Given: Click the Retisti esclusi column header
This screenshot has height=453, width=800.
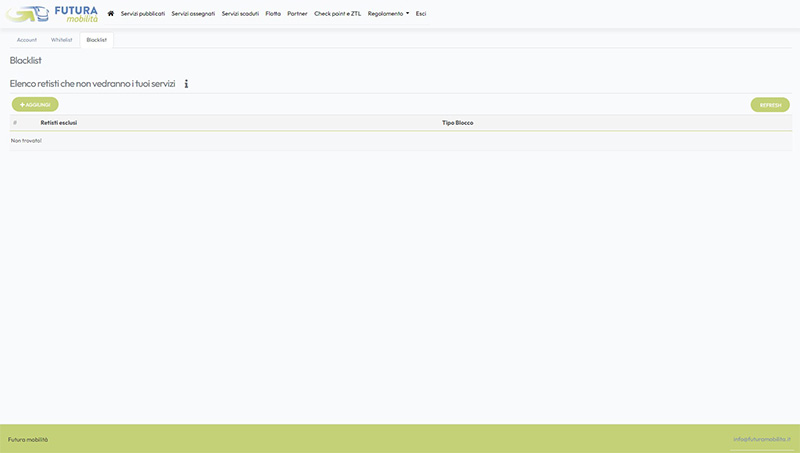Looking at the screenshot, I should (59, 123).
